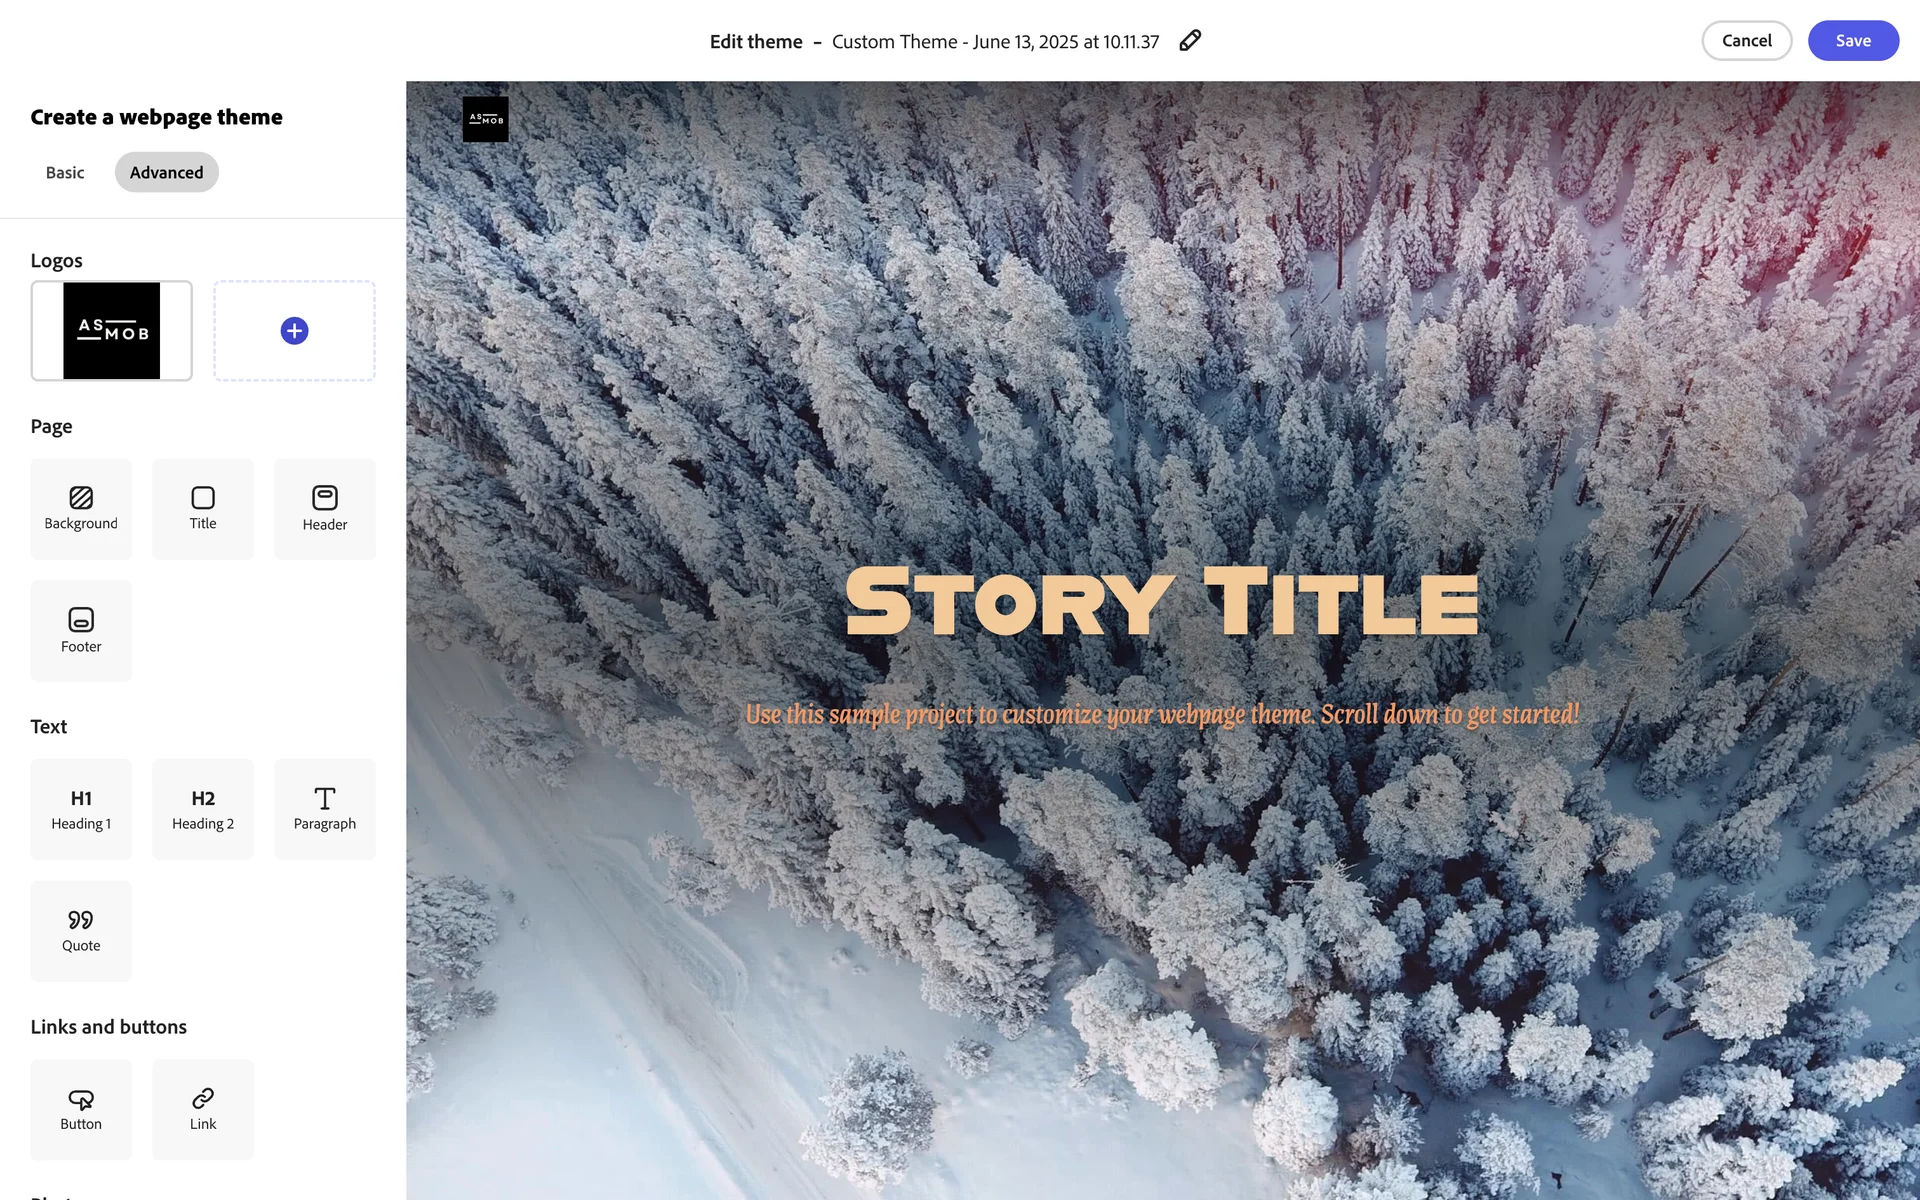Click the Story Title text in preview
This screenshot has height=1200, width=1920.
point(1162,602)
